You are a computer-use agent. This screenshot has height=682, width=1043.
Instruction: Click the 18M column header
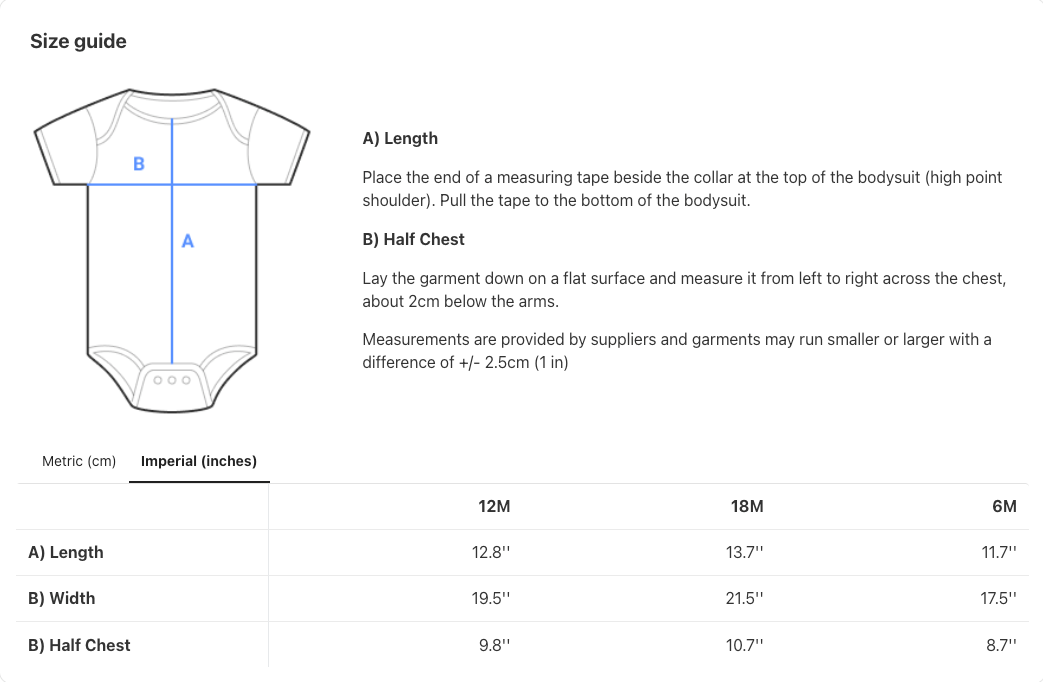click(747, 506)
